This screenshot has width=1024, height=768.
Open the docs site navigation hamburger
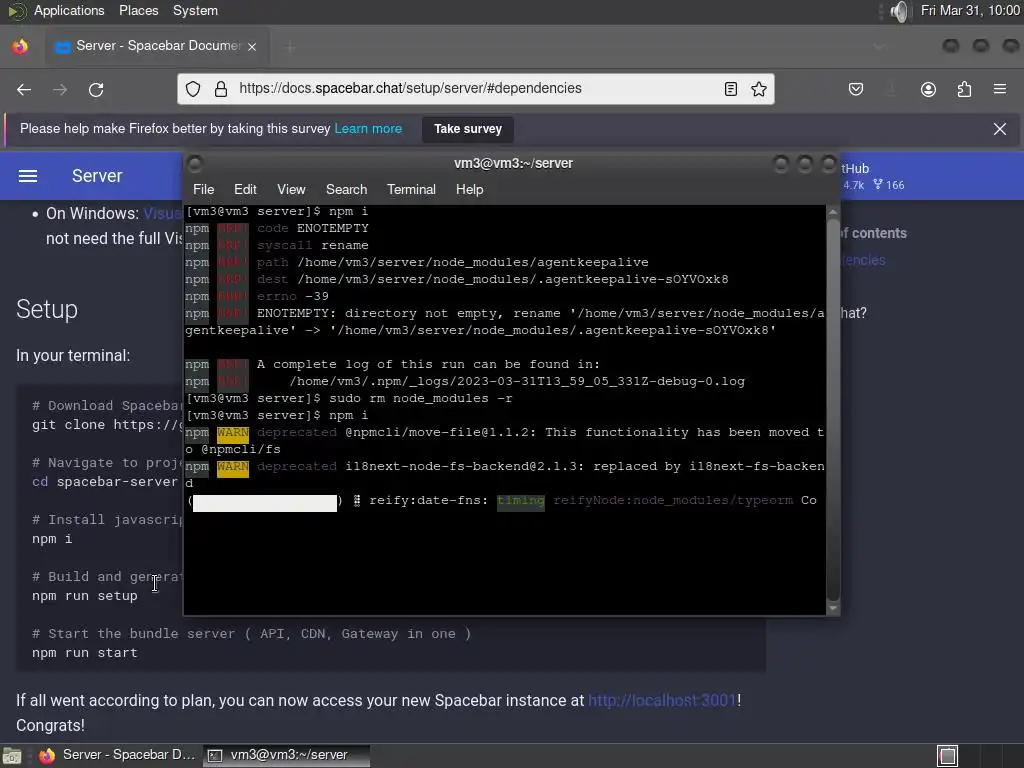[x=27, y=176]
